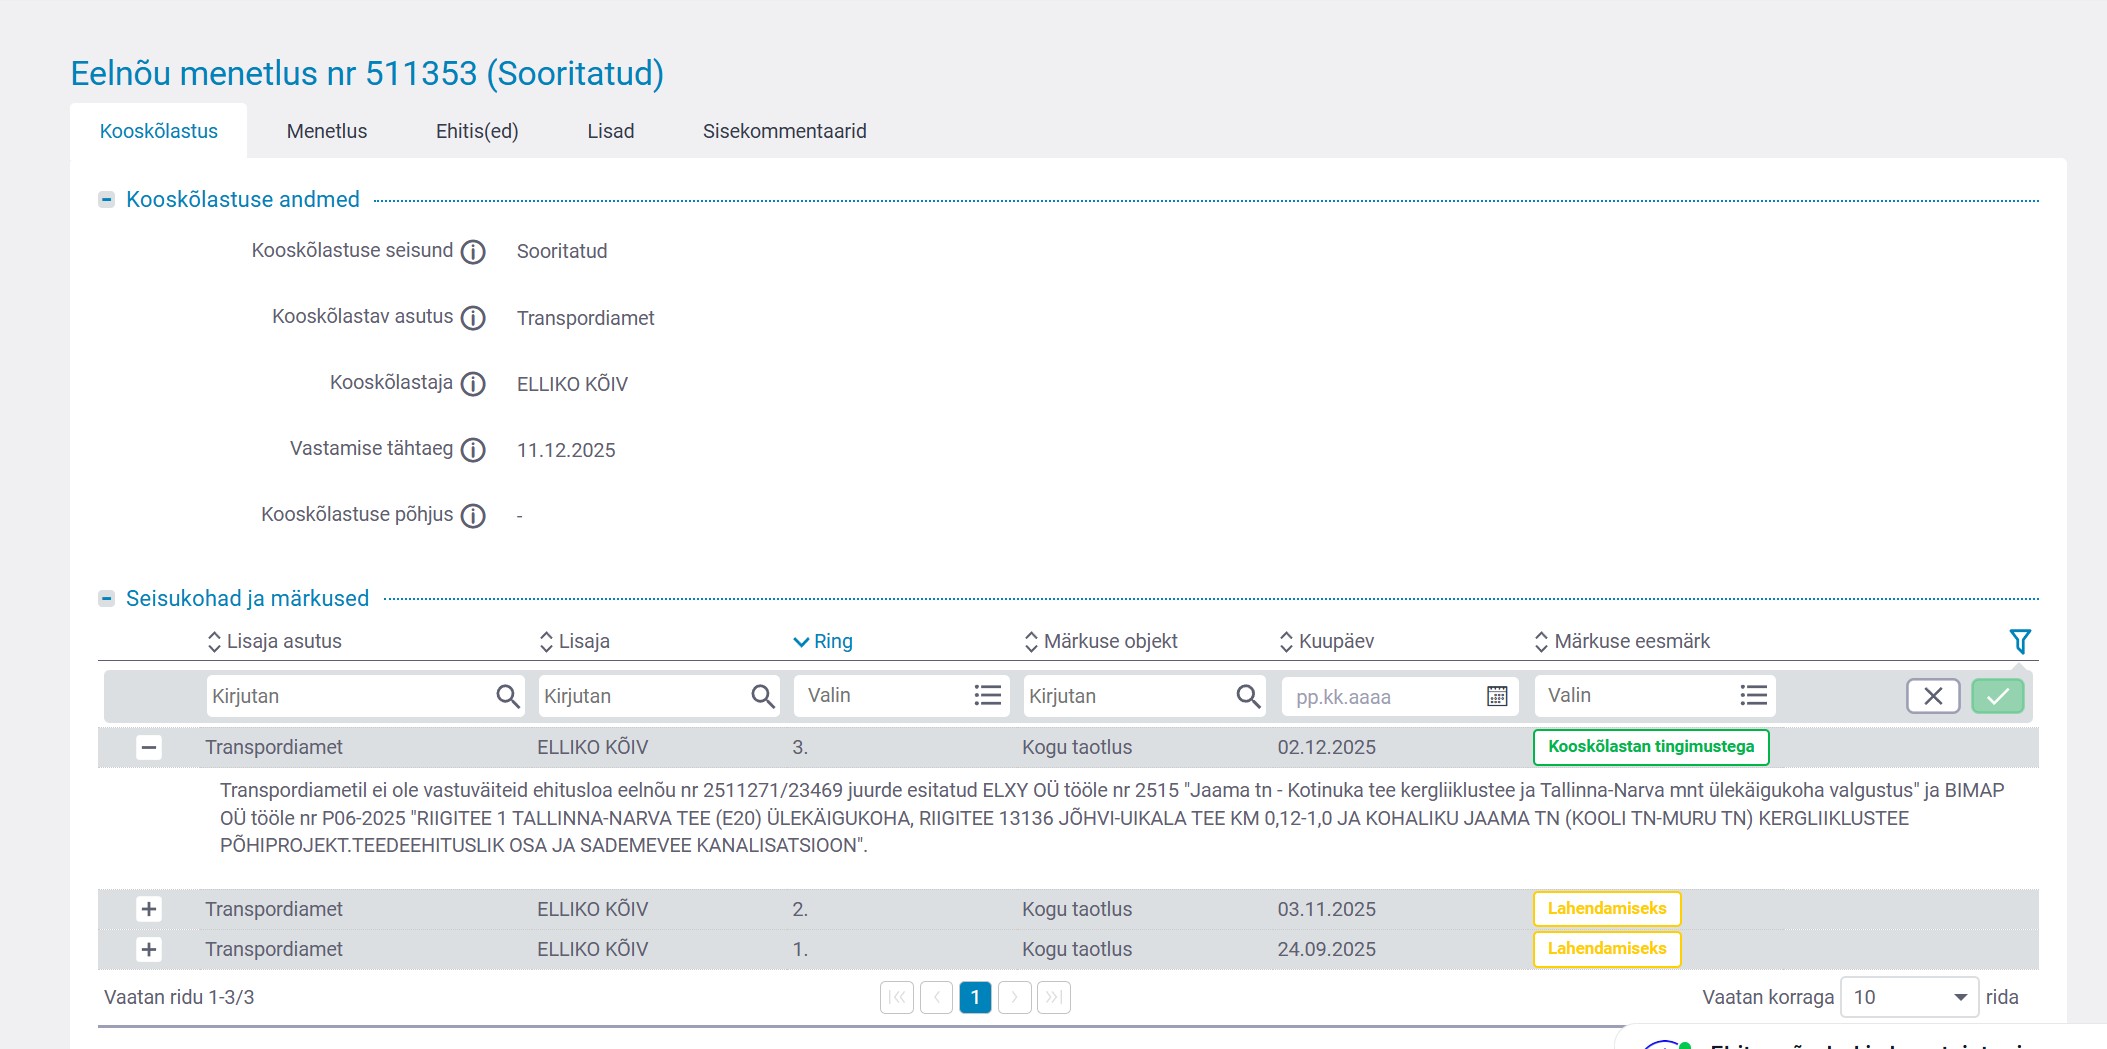Click info icon beside Kooskõlastav asutus
This screenshot has height=1049, width=2107.
473,318
